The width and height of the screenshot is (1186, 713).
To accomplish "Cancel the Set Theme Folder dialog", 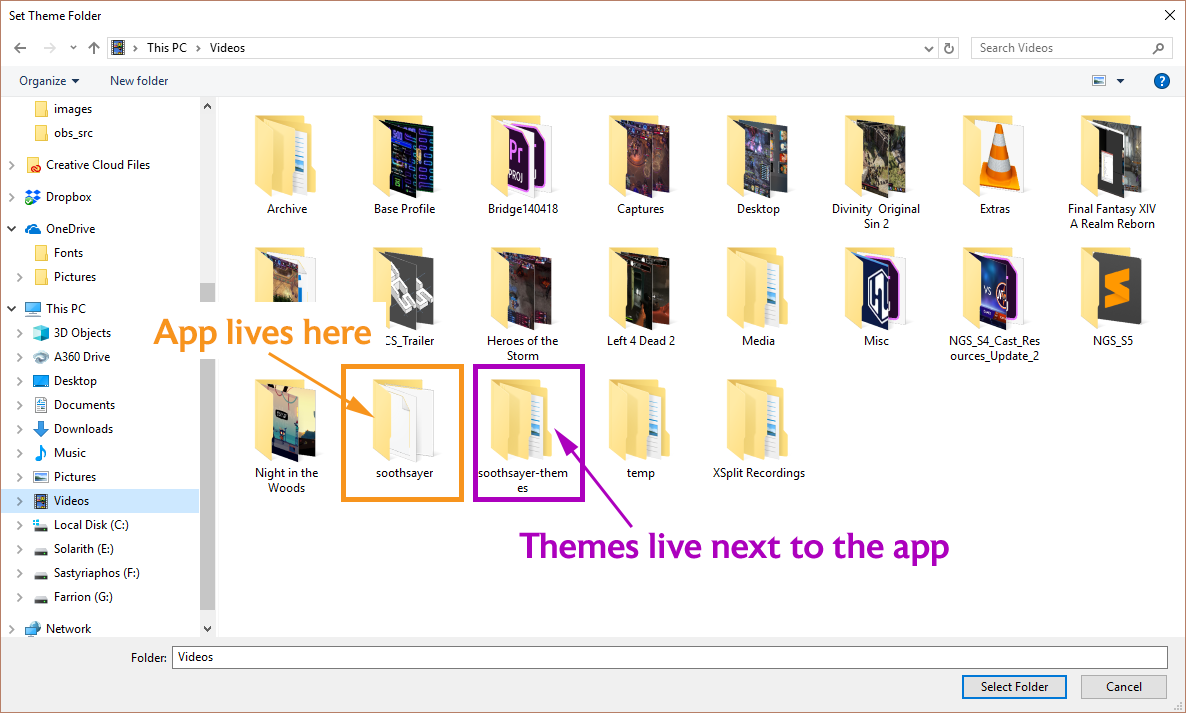I will click(1123, 687).
